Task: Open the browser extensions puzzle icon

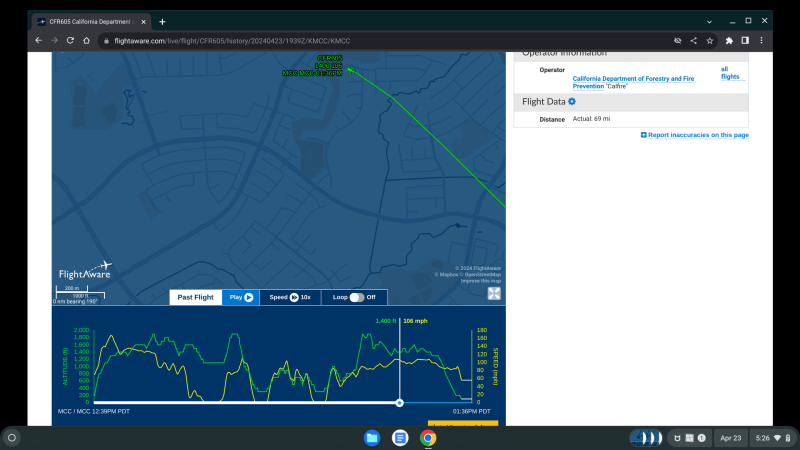Action: coord(729,40)
